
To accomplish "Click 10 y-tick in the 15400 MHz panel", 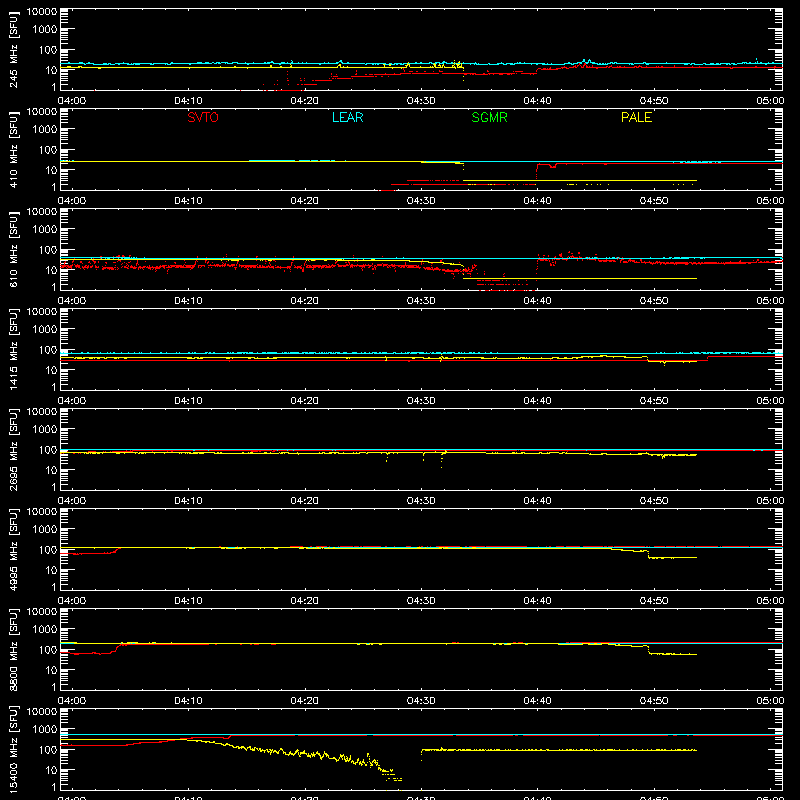I will [x=51, y=770].
